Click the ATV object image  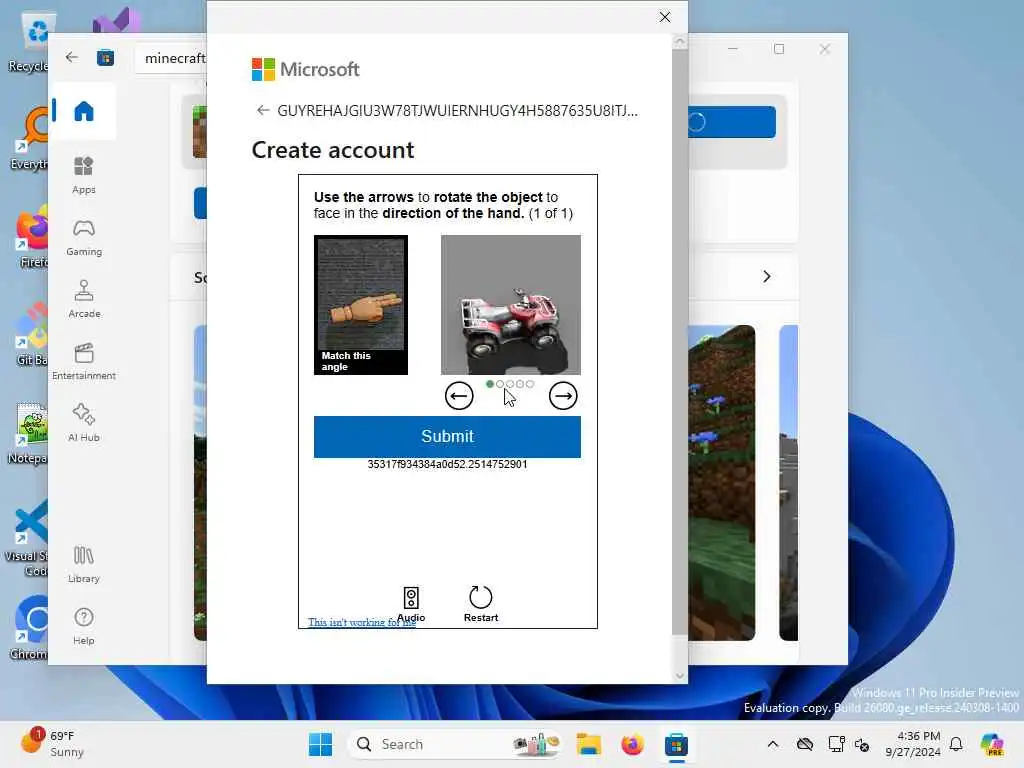click(x=511, y=305)
